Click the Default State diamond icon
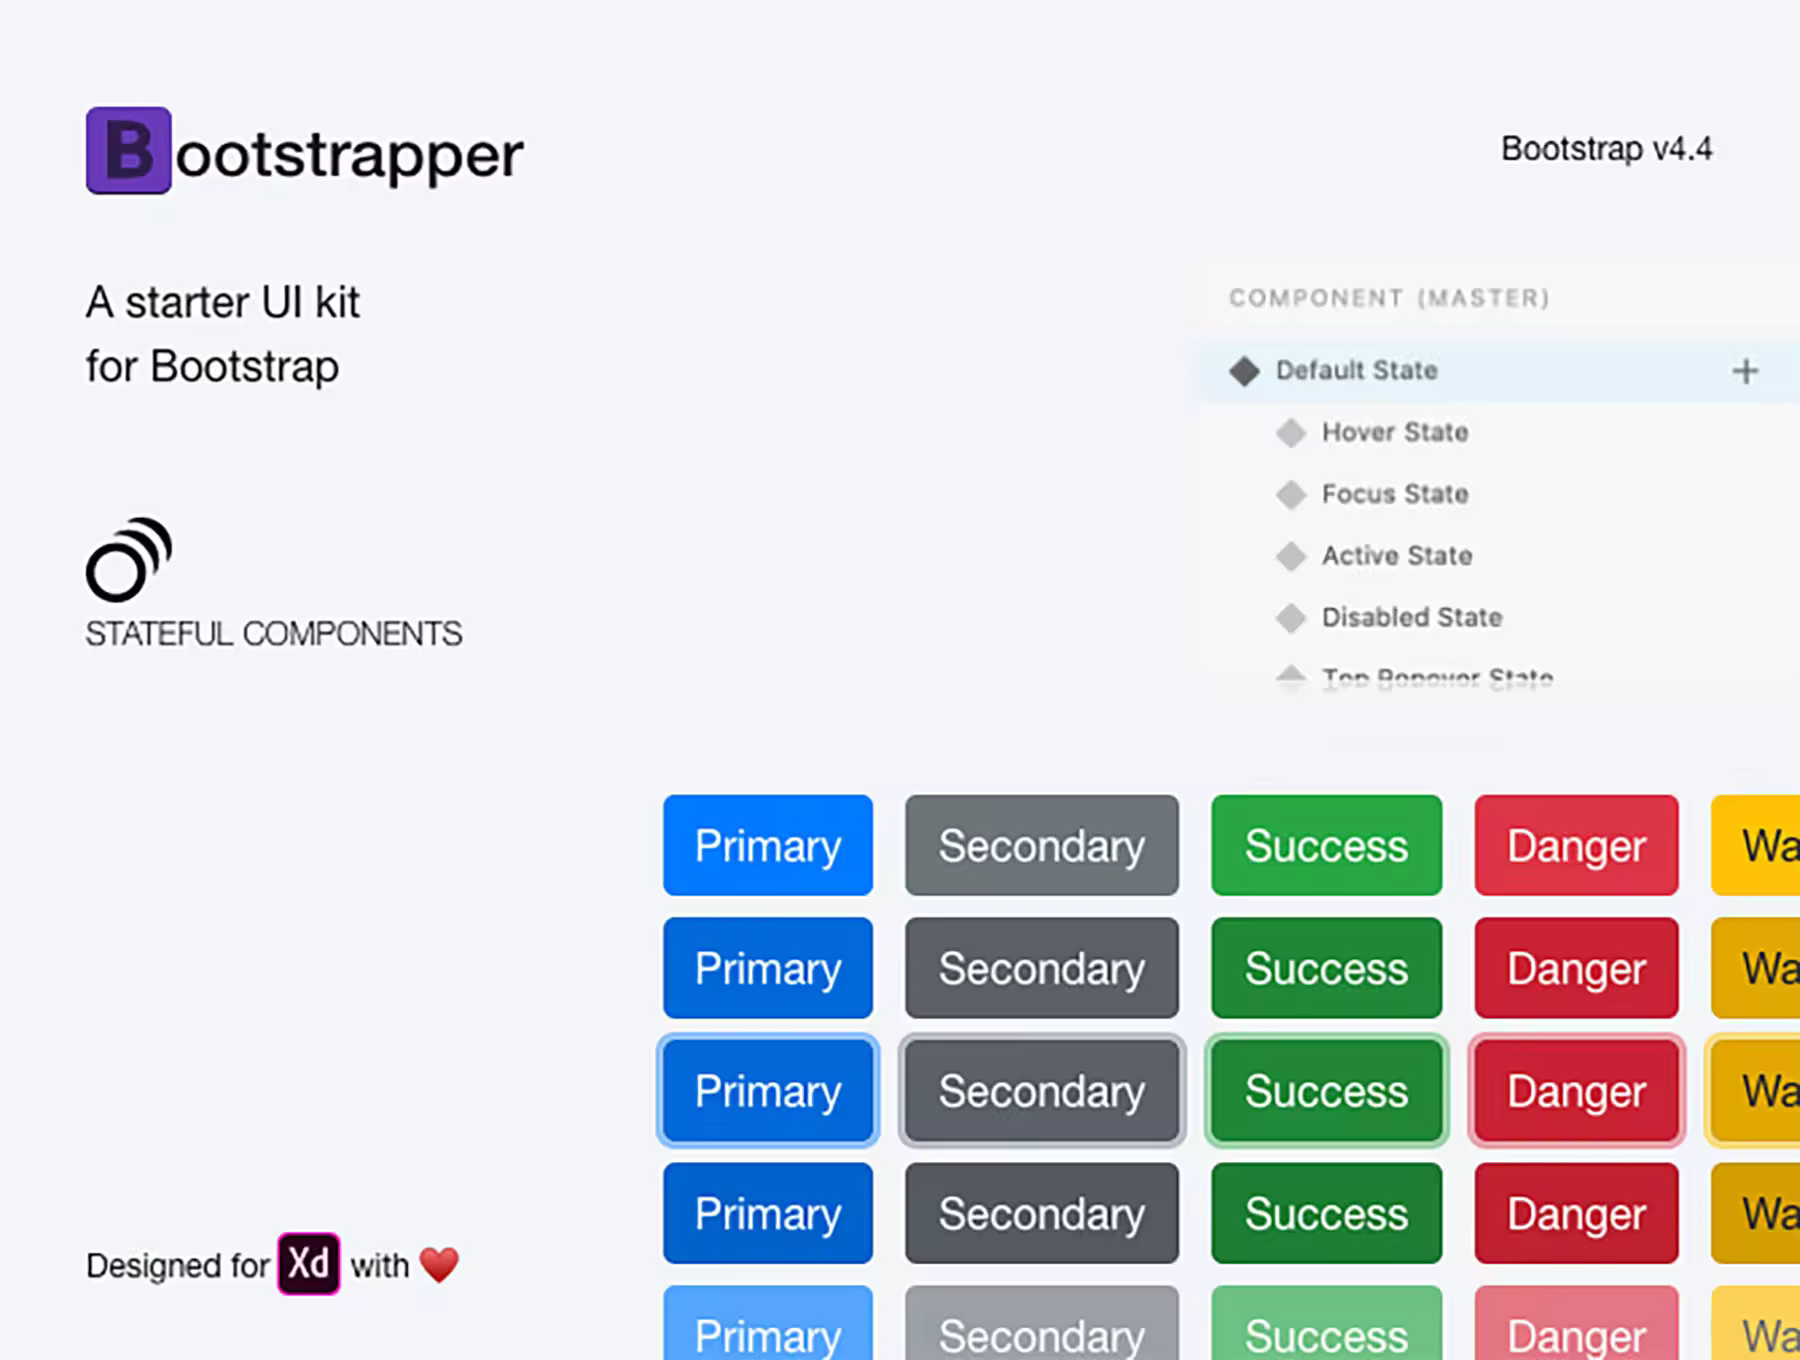 1244,371
